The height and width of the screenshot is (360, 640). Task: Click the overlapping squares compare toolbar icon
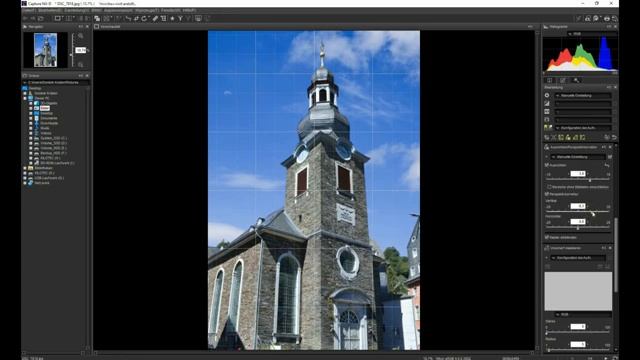coord(97,18)
